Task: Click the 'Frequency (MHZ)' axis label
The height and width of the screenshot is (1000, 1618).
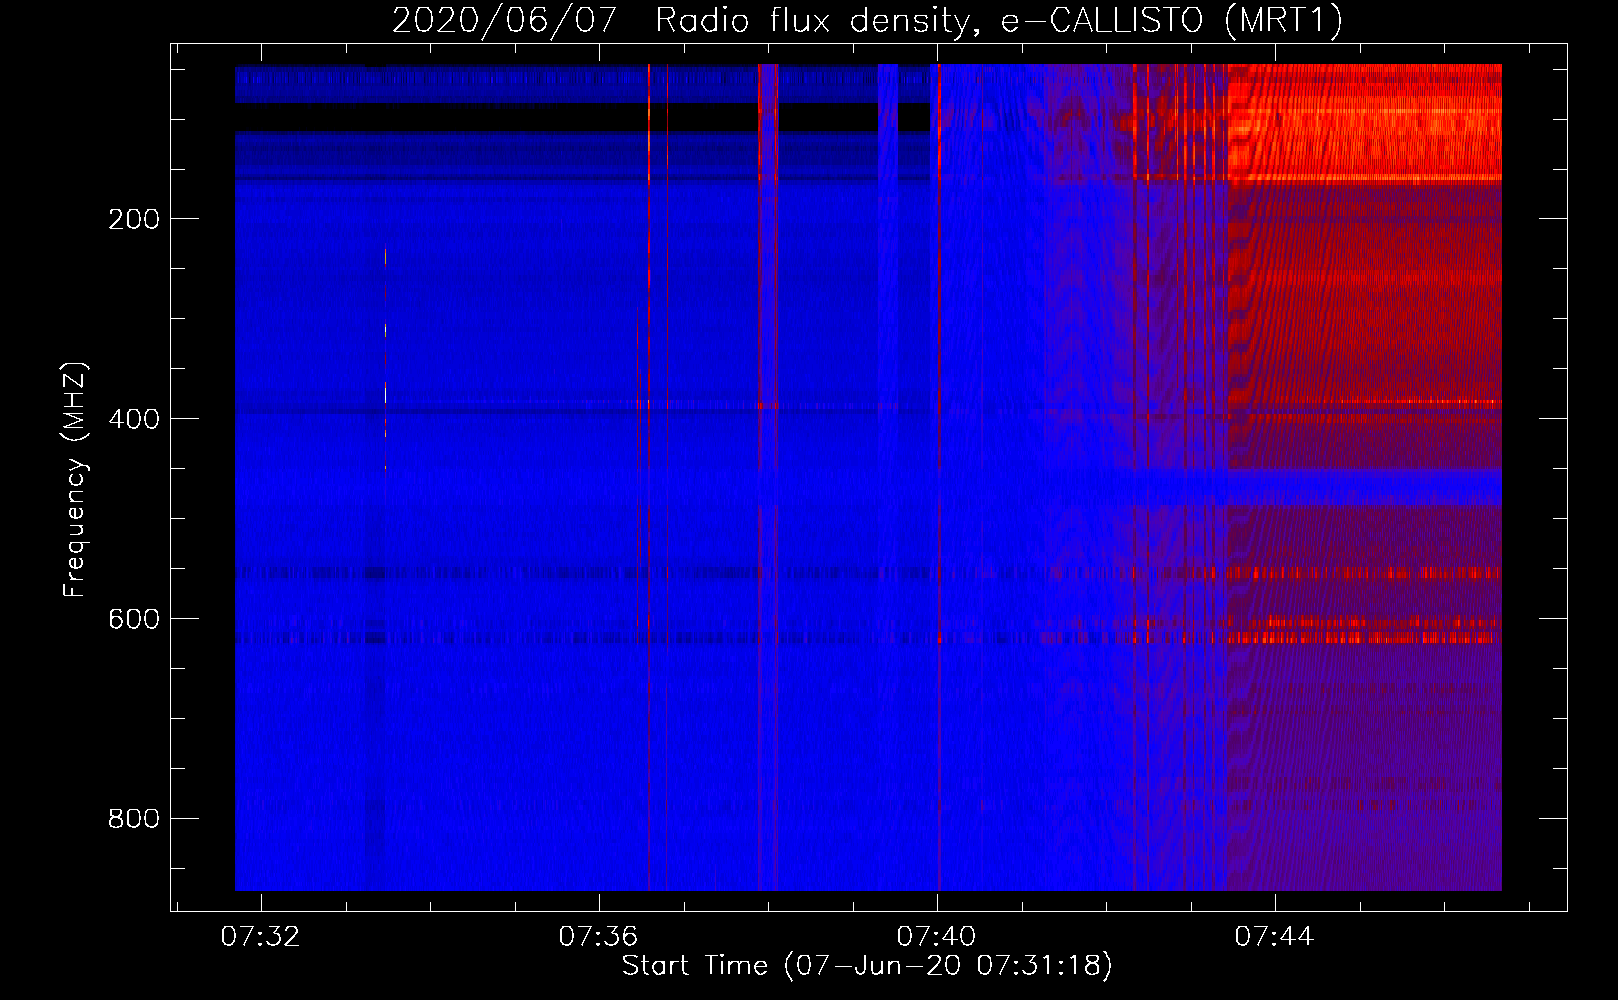Action: click(x=75, y=480)
